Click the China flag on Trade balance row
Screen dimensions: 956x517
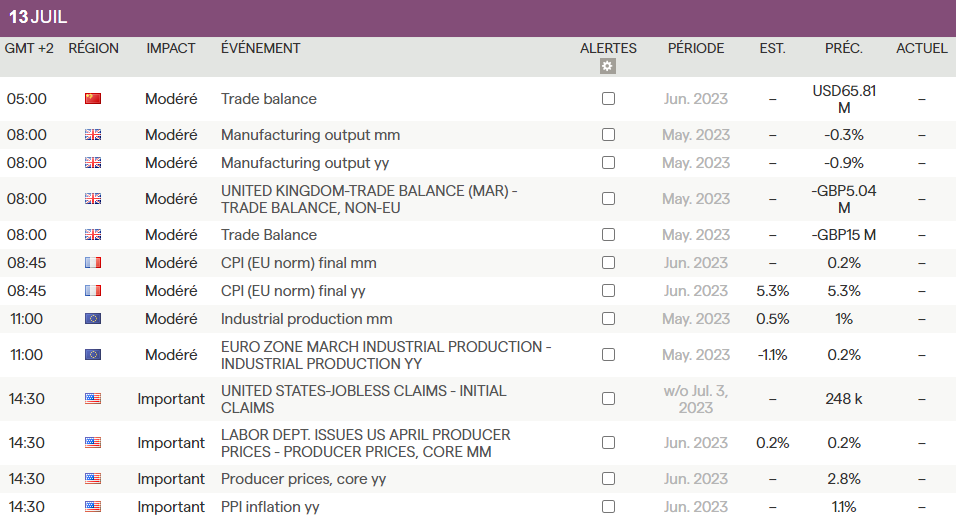point(93,99)
